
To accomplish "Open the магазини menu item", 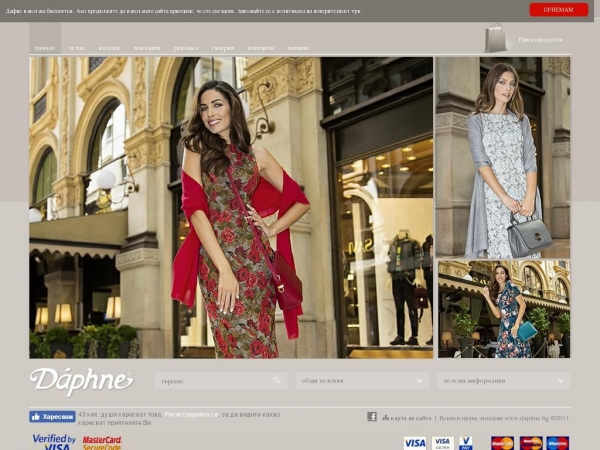I will 147,48.
